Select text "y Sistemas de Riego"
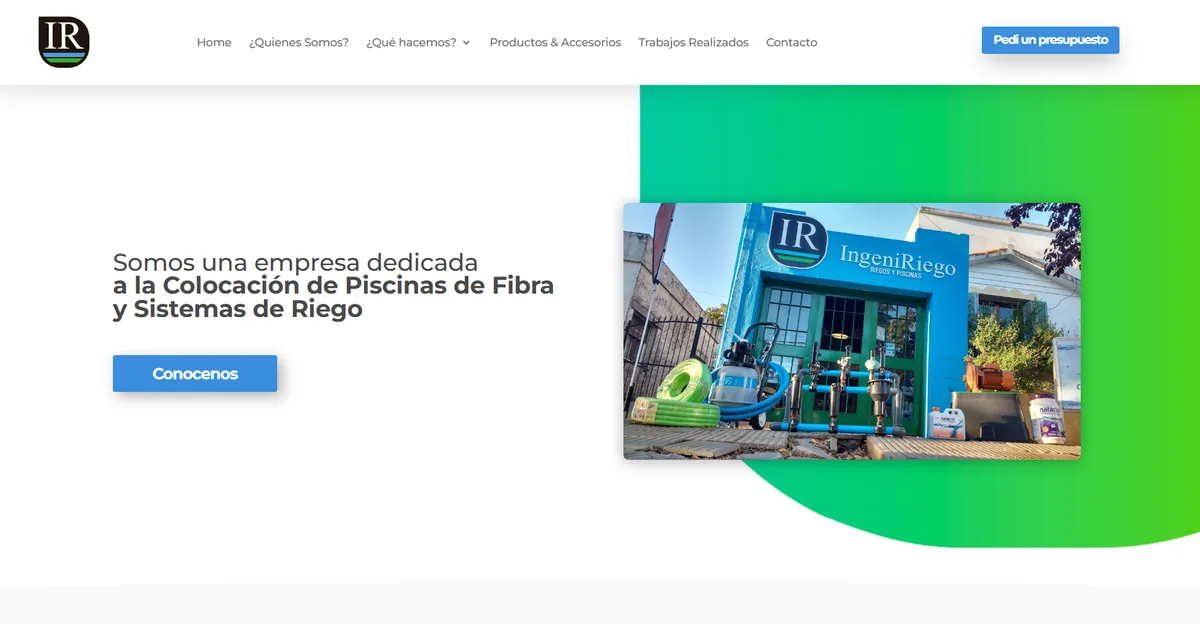Screen dimensions: 1200x624 click(237, 309)
